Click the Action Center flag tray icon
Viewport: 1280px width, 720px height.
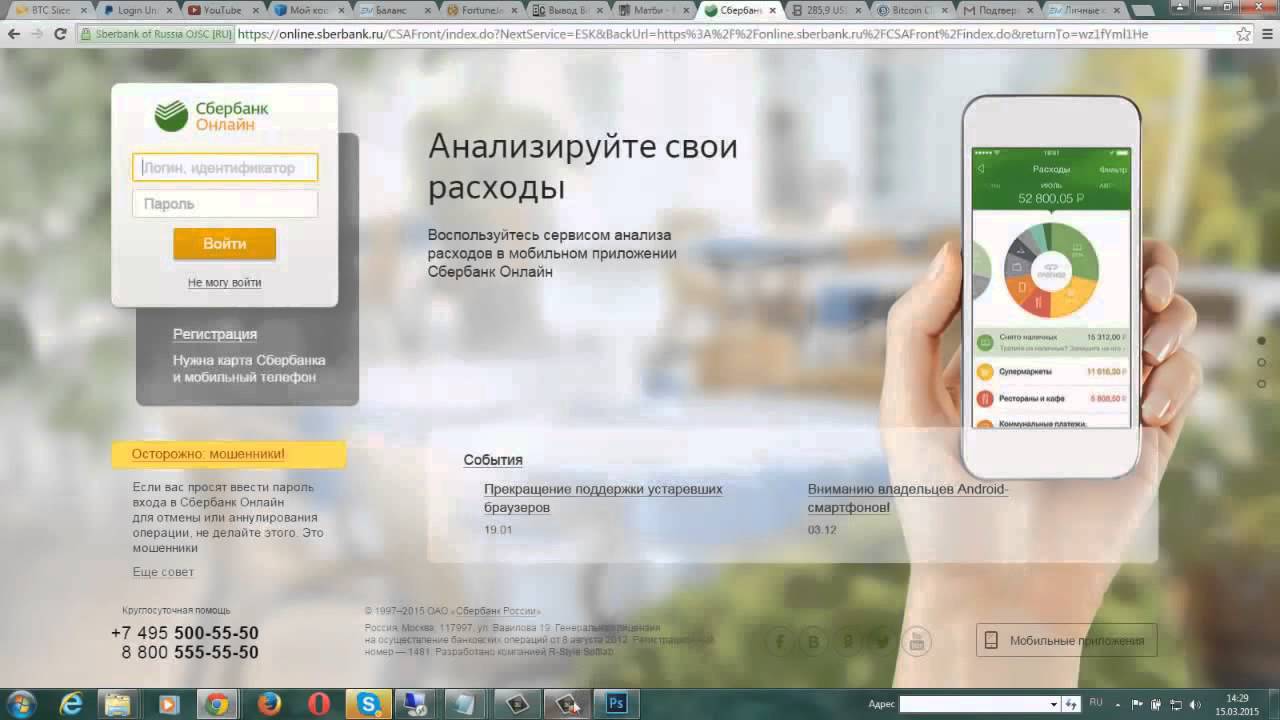pyautogui.click(x=1136, y=704)
